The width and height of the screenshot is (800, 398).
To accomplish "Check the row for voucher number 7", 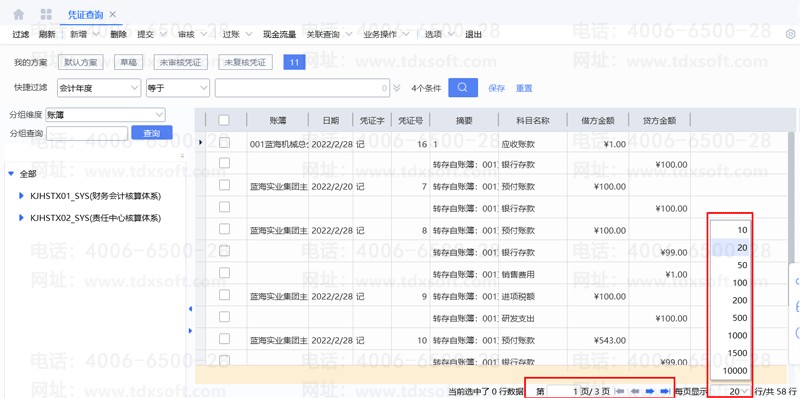I will click(224, 185).
